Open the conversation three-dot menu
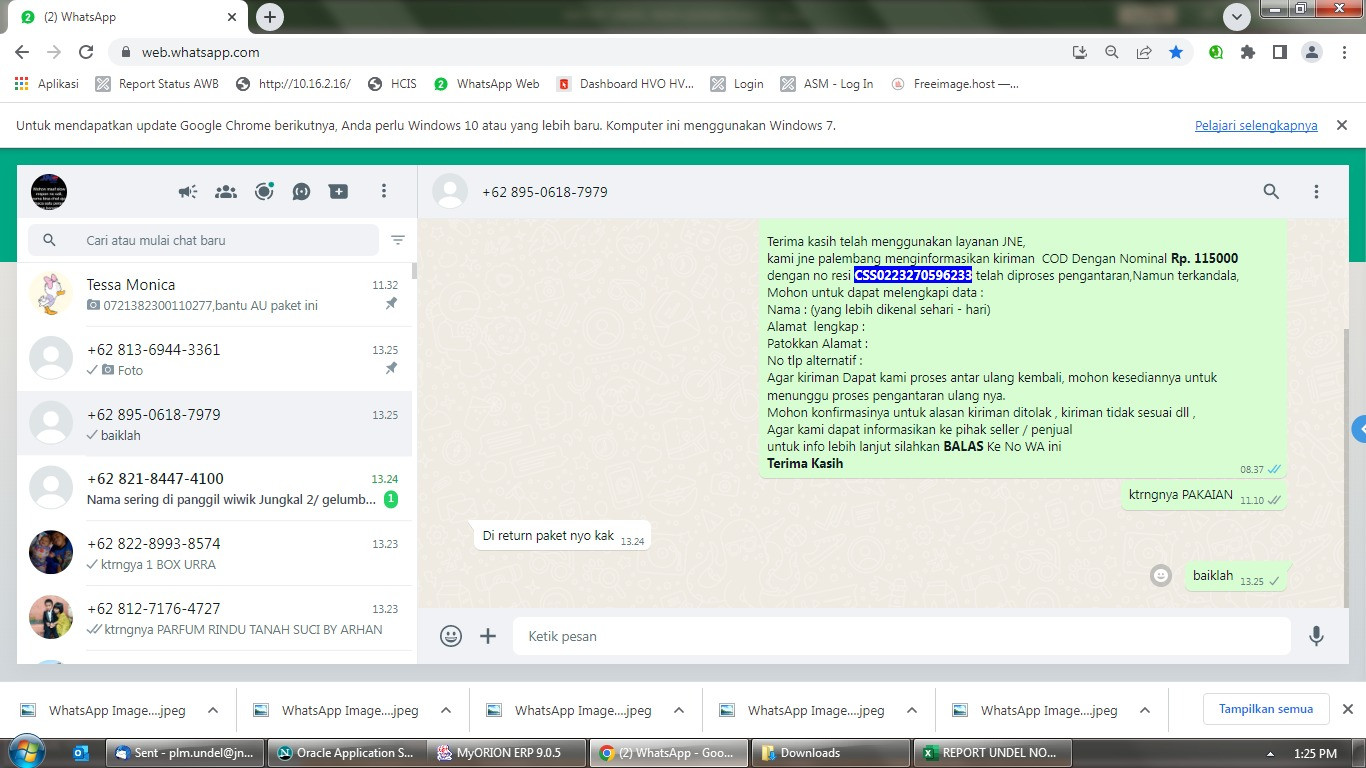This screenshot has height=768, width=1366. pyautogui.click(x=1316, y=192)
